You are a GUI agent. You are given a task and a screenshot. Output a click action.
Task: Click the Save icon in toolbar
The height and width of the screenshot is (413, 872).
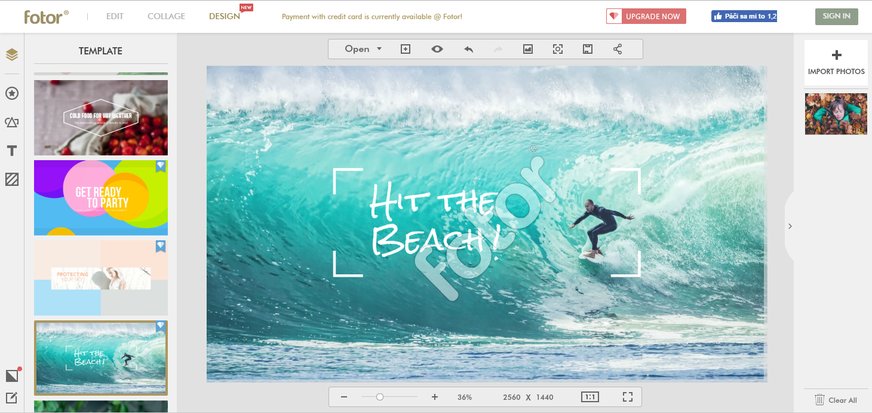coord(587,49)
